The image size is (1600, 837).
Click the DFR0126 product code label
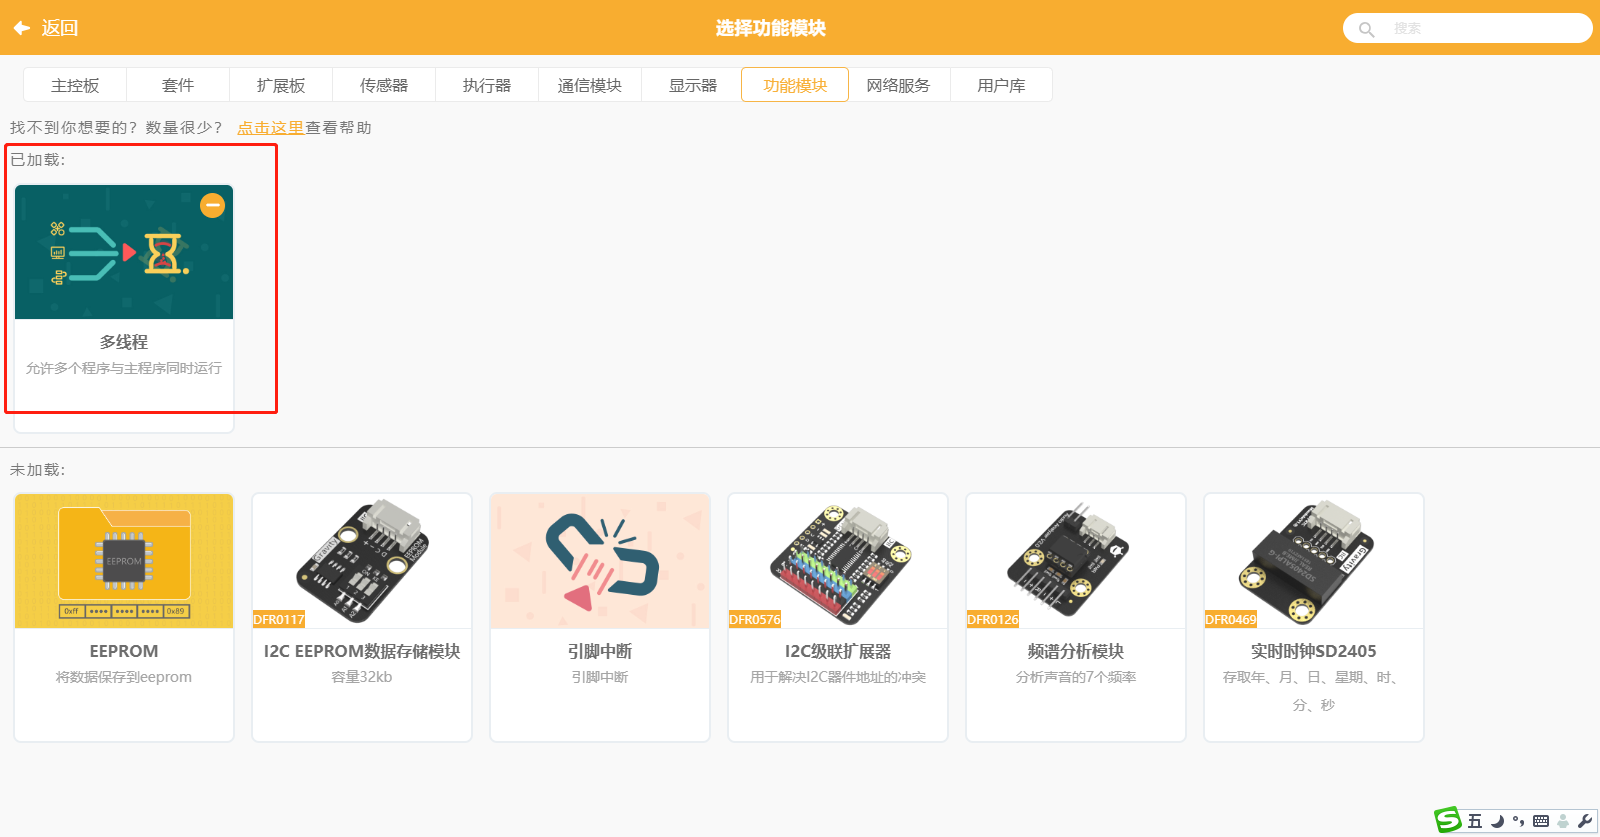(993, 620)
